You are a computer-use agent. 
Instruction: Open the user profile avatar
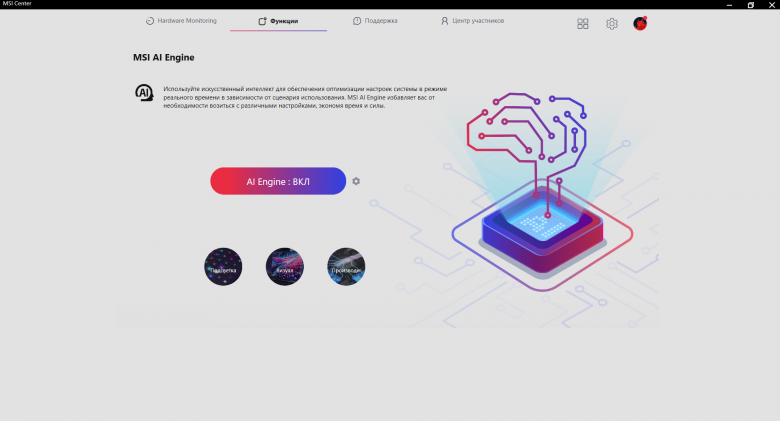(x=640, y=23)
